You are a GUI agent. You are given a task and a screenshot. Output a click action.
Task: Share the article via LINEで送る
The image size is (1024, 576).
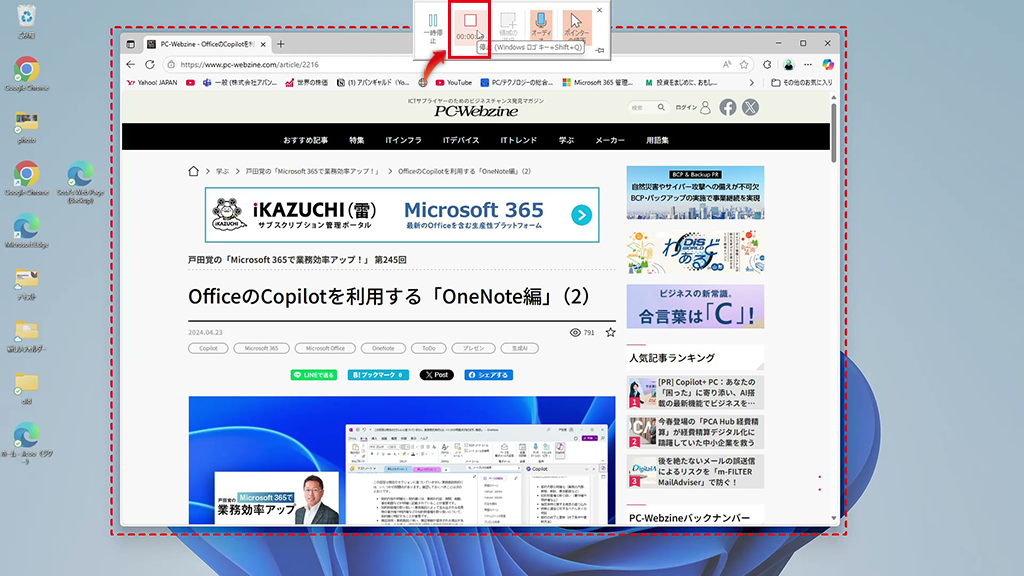pyautogui.click(x=314, y=375)
